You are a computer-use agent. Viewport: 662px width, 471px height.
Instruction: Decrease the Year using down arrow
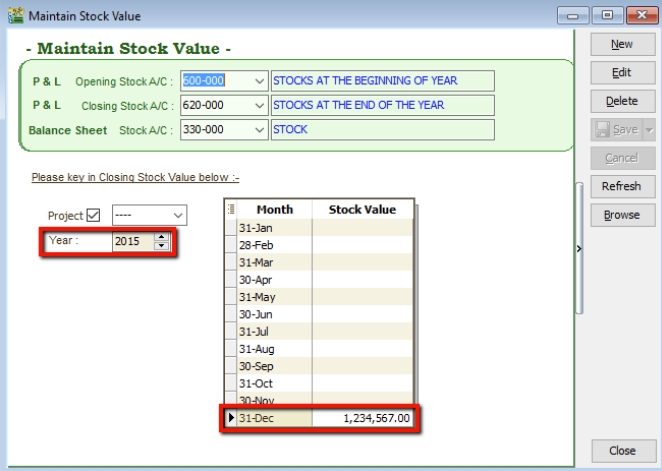coord(161,246)
